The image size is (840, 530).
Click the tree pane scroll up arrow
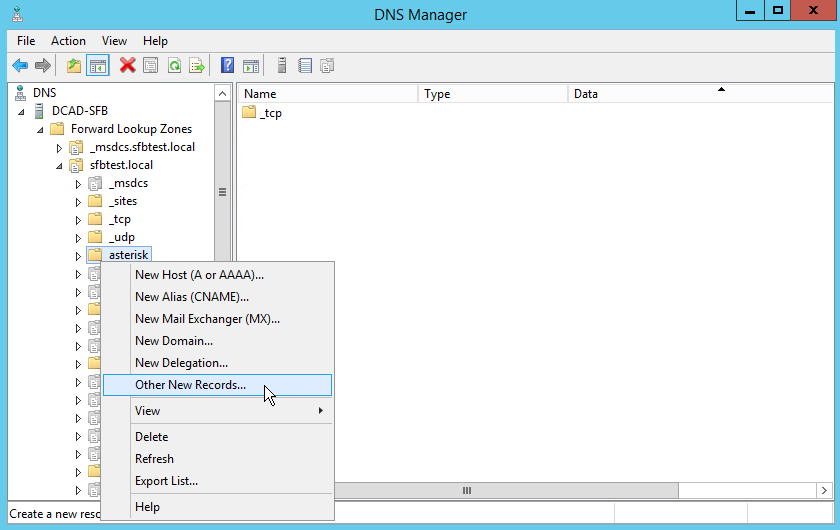pyautogui.click(x=222, y=94)
